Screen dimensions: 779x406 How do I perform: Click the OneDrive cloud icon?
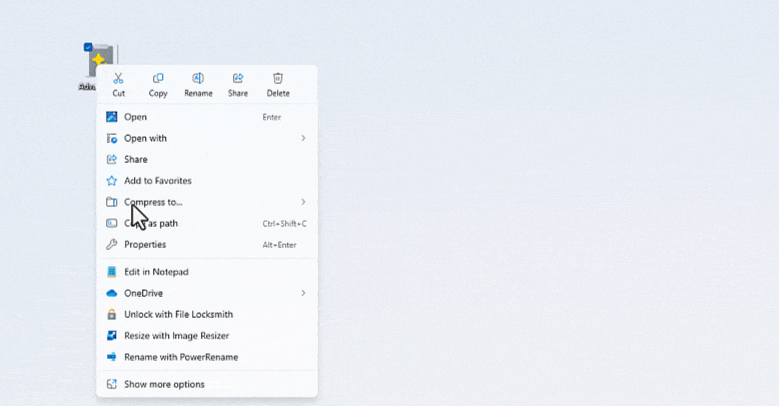(112, 293)
